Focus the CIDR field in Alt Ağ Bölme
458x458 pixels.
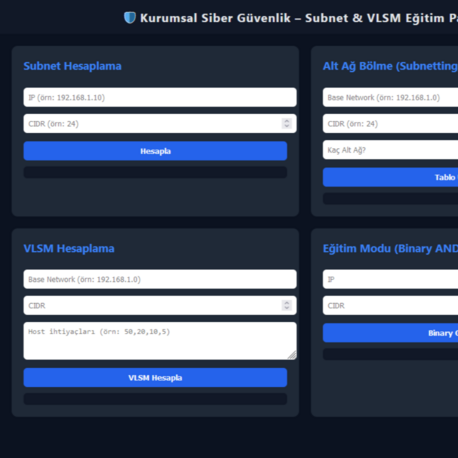pos(390,124)
